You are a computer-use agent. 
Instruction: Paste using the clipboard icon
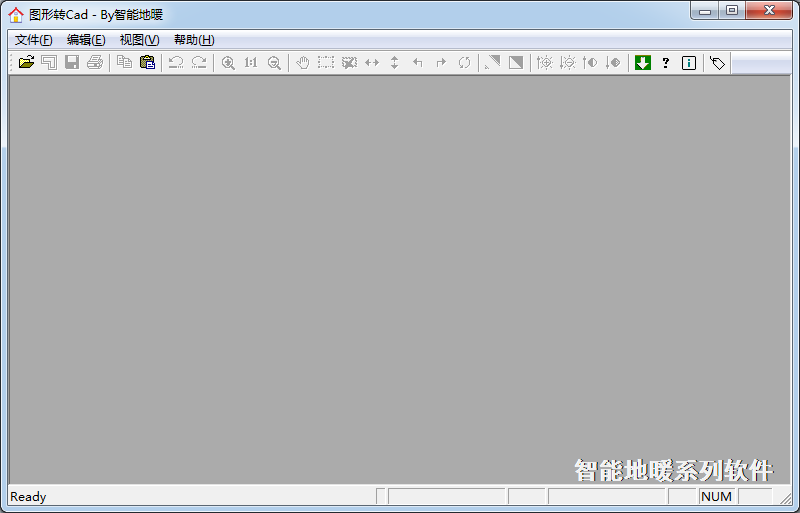click(147, 62)
